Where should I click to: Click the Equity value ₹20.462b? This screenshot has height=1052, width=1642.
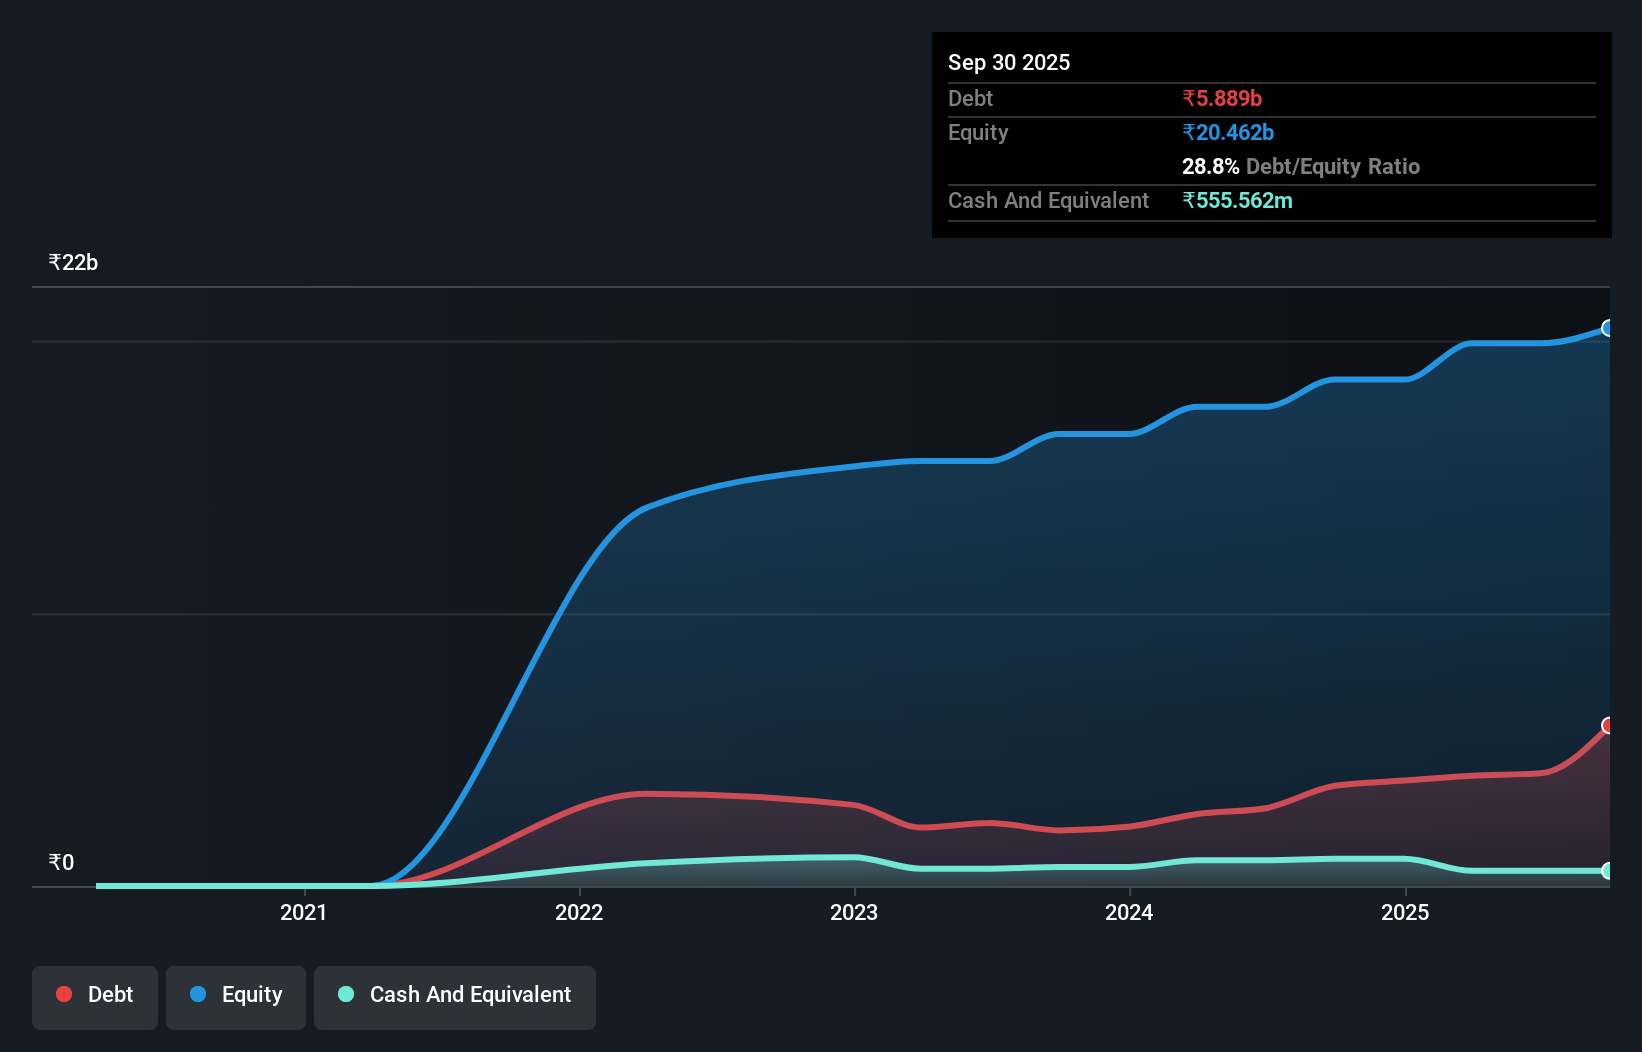click(1228, 132)
